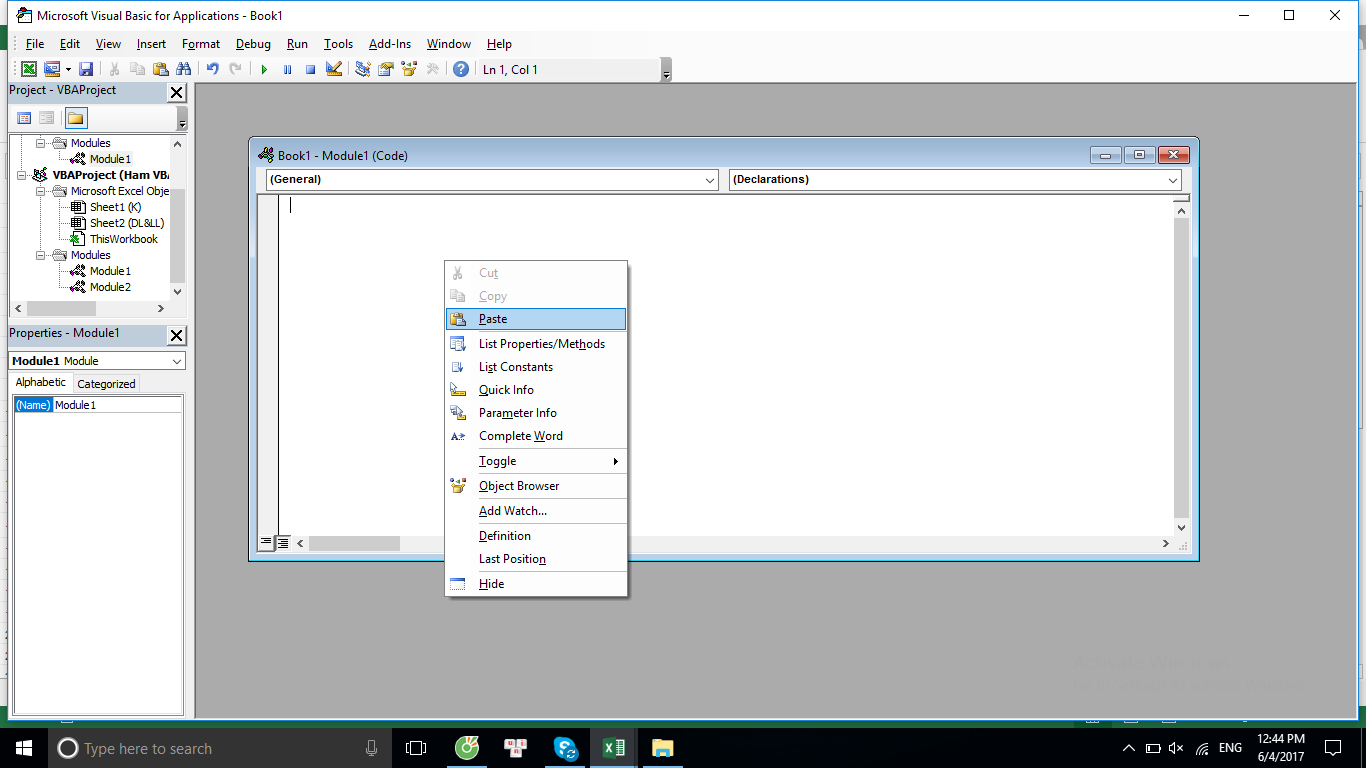Collapse the Microsoft Excel Objects folder
The width and height of the screenshot is (1366, 768).
tap(41, 191)
